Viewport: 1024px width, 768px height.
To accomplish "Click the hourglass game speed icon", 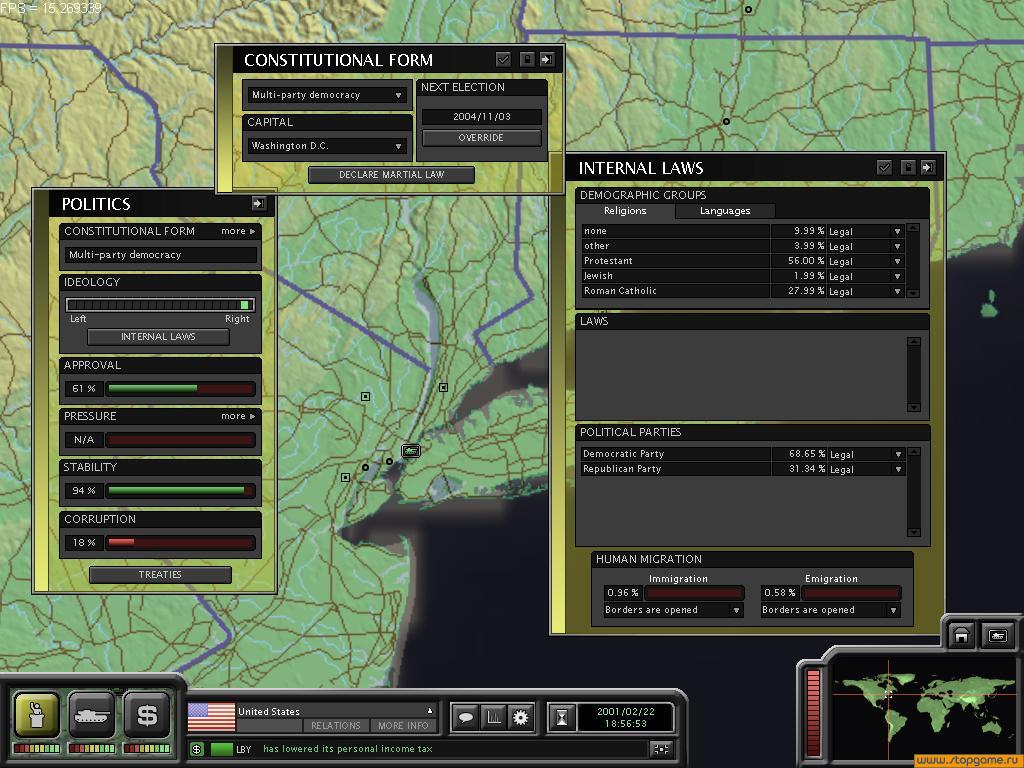I will tap(563, 717).
